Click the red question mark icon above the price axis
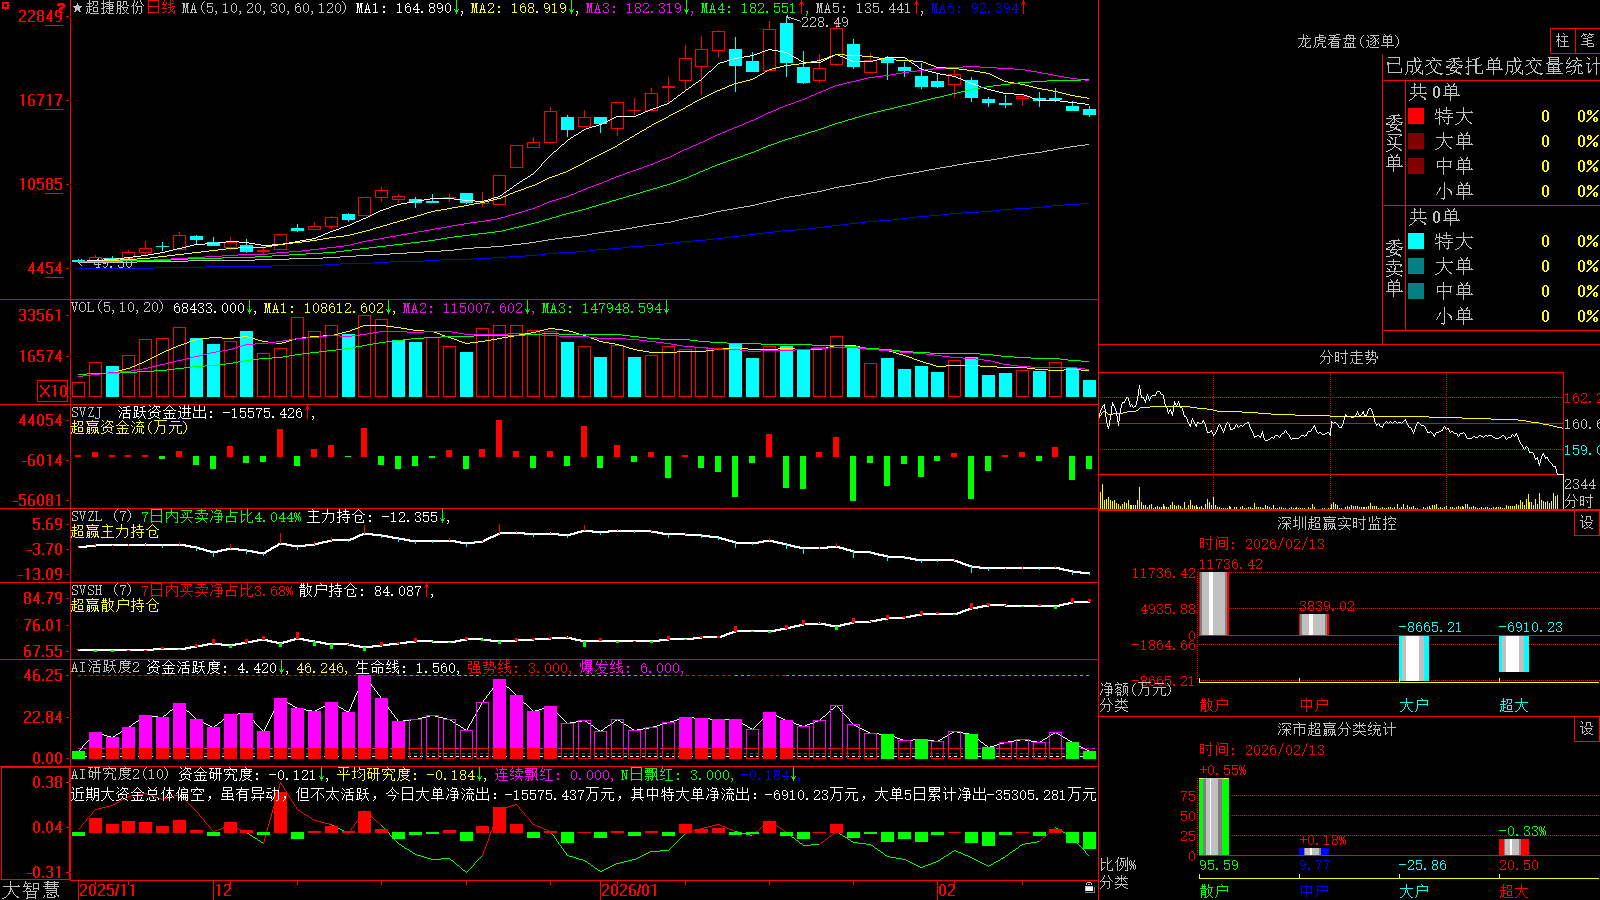This screenshot has height=900, width=1600. pyautogui.click(x=62, y=7)
